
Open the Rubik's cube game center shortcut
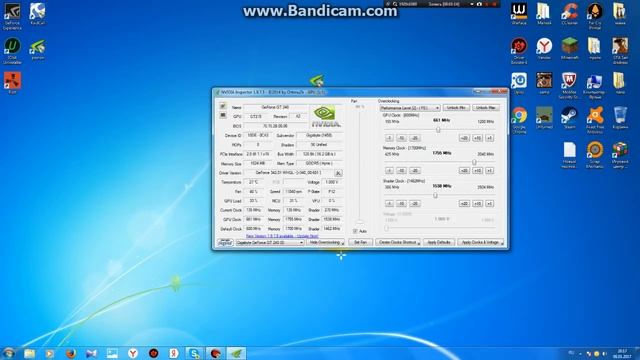pos(620,155)
